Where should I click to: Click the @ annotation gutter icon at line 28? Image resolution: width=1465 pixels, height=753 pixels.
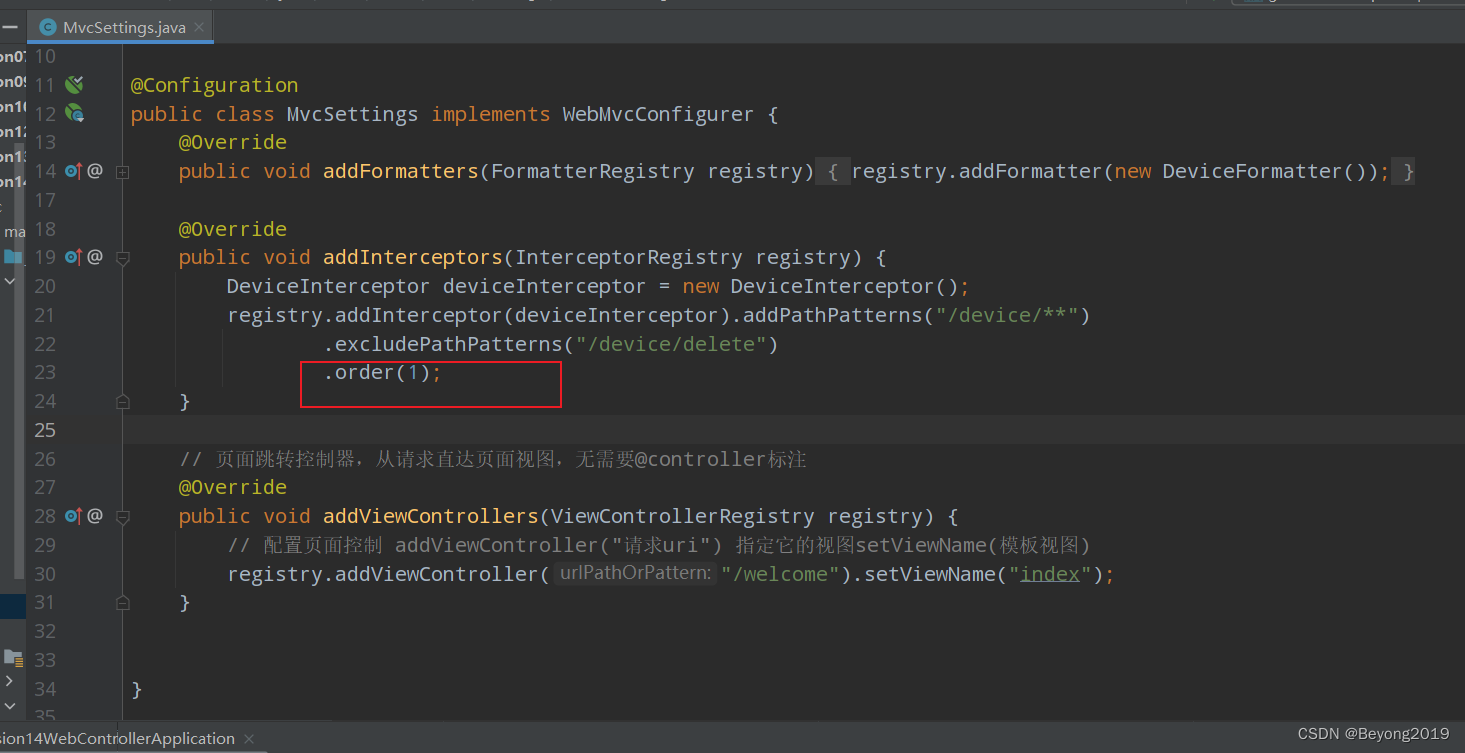(x=95, y=516)
